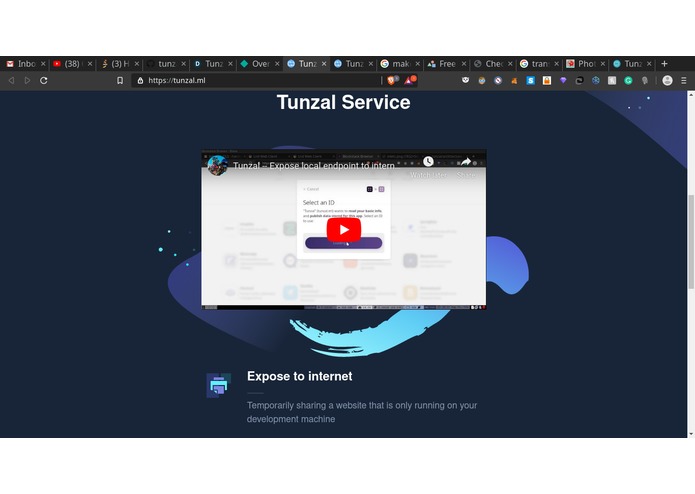Open the orange fox MetaMask extension
This screenshot has height=494, width=695.
[514, 80]
